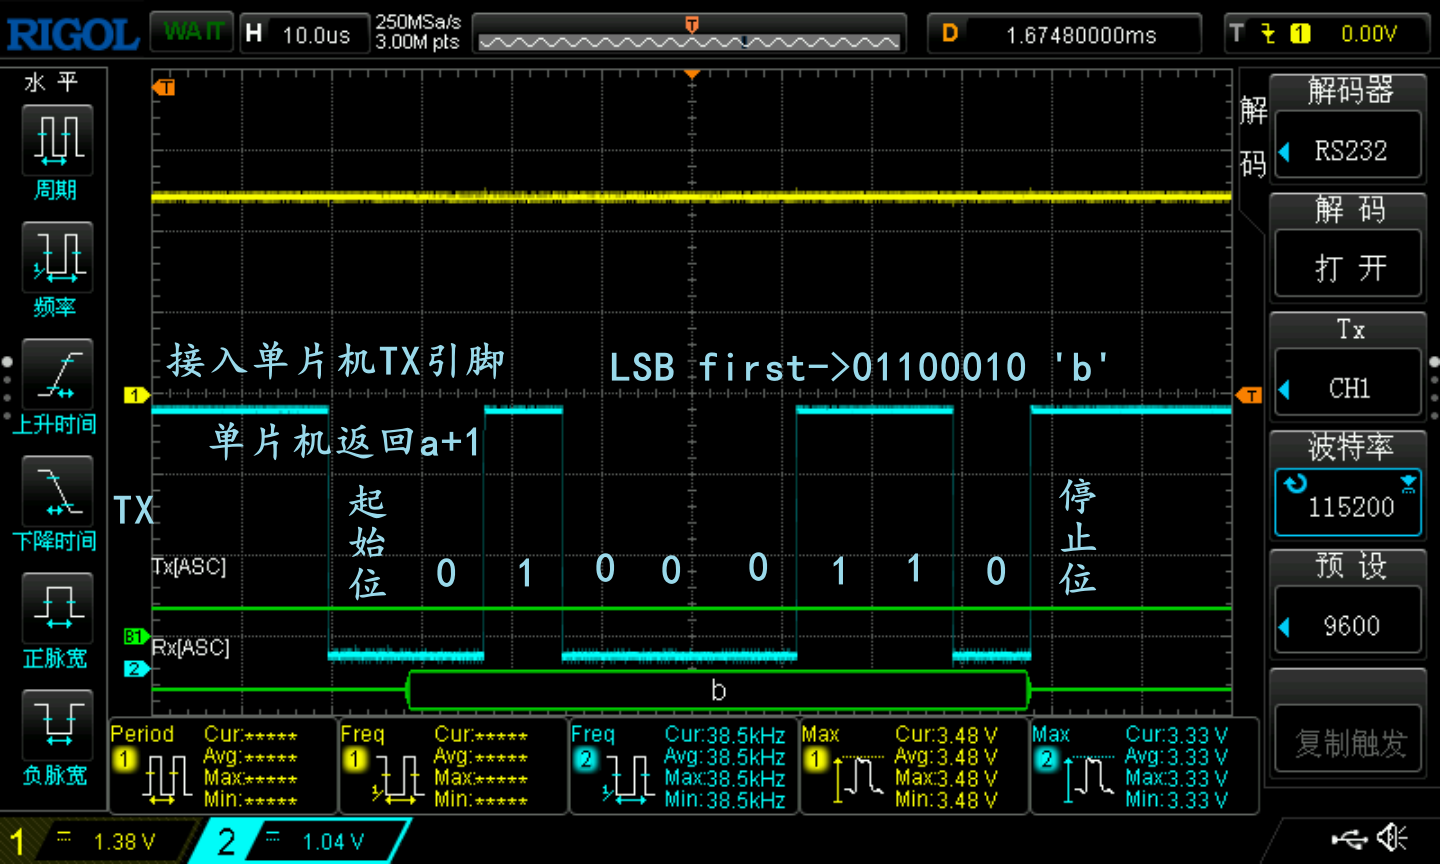Toggle the speaker sound icon
The image size is (1440, 864).
click(1392, 838)
